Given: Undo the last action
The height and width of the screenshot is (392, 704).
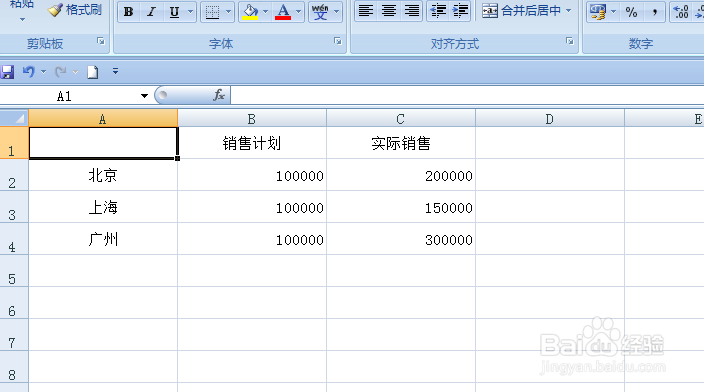Looking at the screenshot, I should point(29,72).
